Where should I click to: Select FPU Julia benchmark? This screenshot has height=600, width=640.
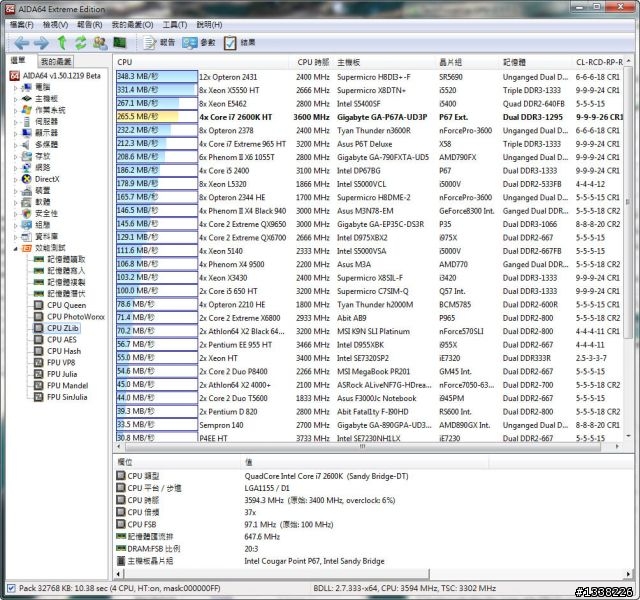62,374
